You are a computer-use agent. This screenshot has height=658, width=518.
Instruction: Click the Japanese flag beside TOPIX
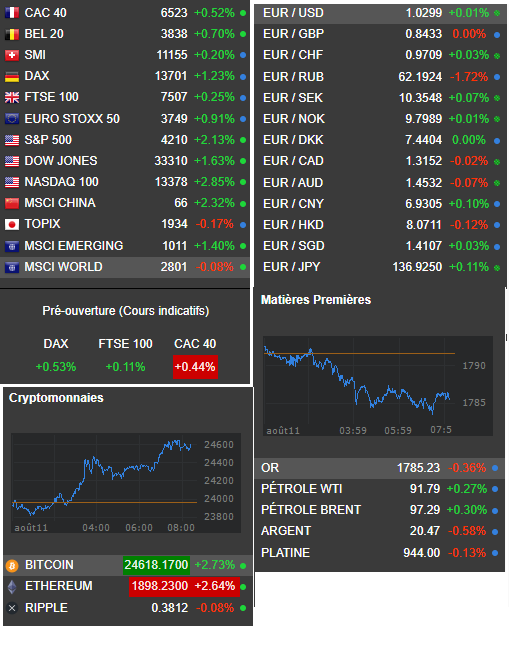coord(12,225)
